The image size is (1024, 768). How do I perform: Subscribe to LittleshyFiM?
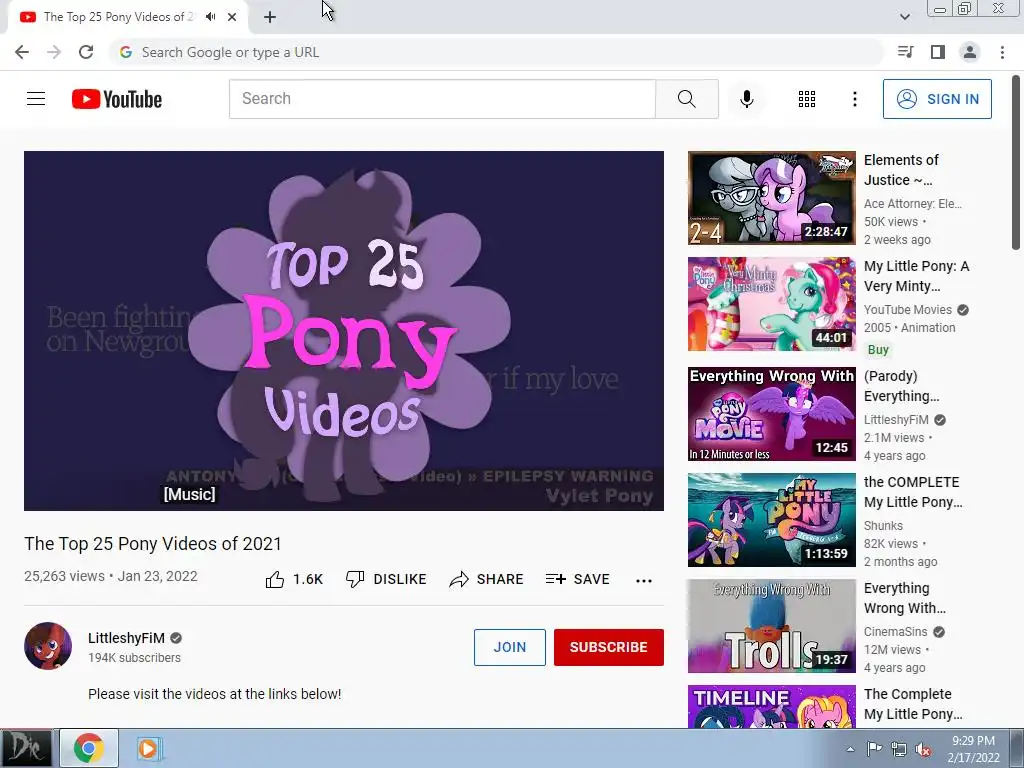click(x=609, y=647)
